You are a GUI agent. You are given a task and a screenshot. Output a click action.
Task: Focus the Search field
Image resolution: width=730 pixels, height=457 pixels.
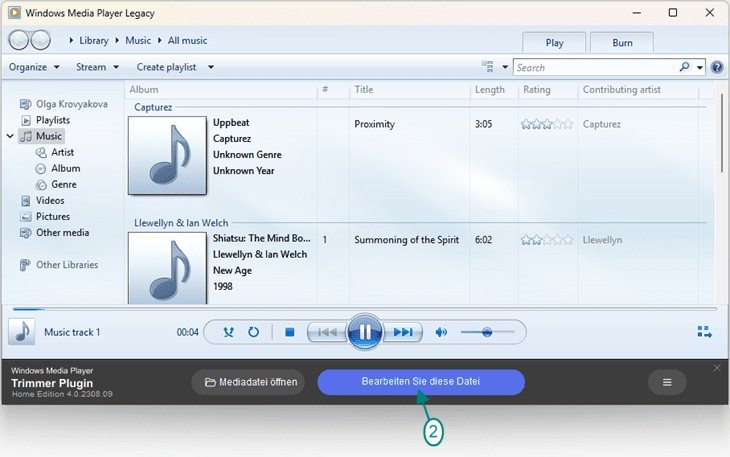(596, 67)
